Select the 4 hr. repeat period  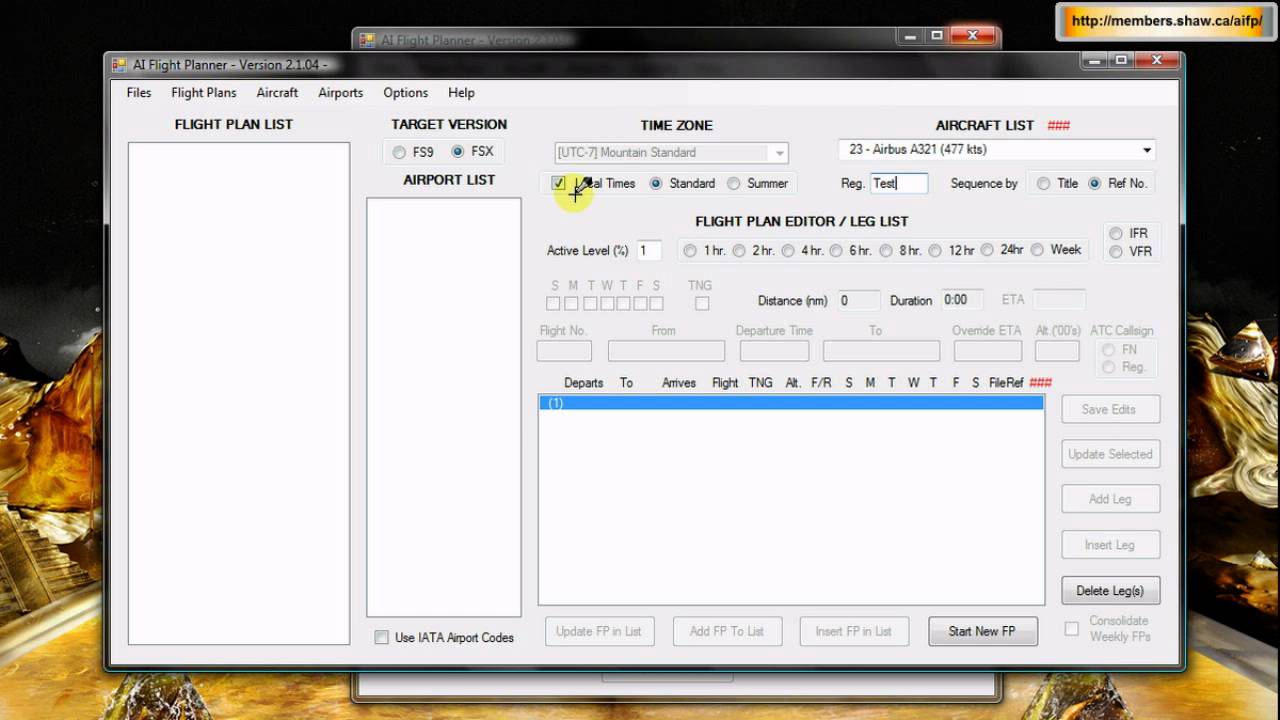(788, 250)
